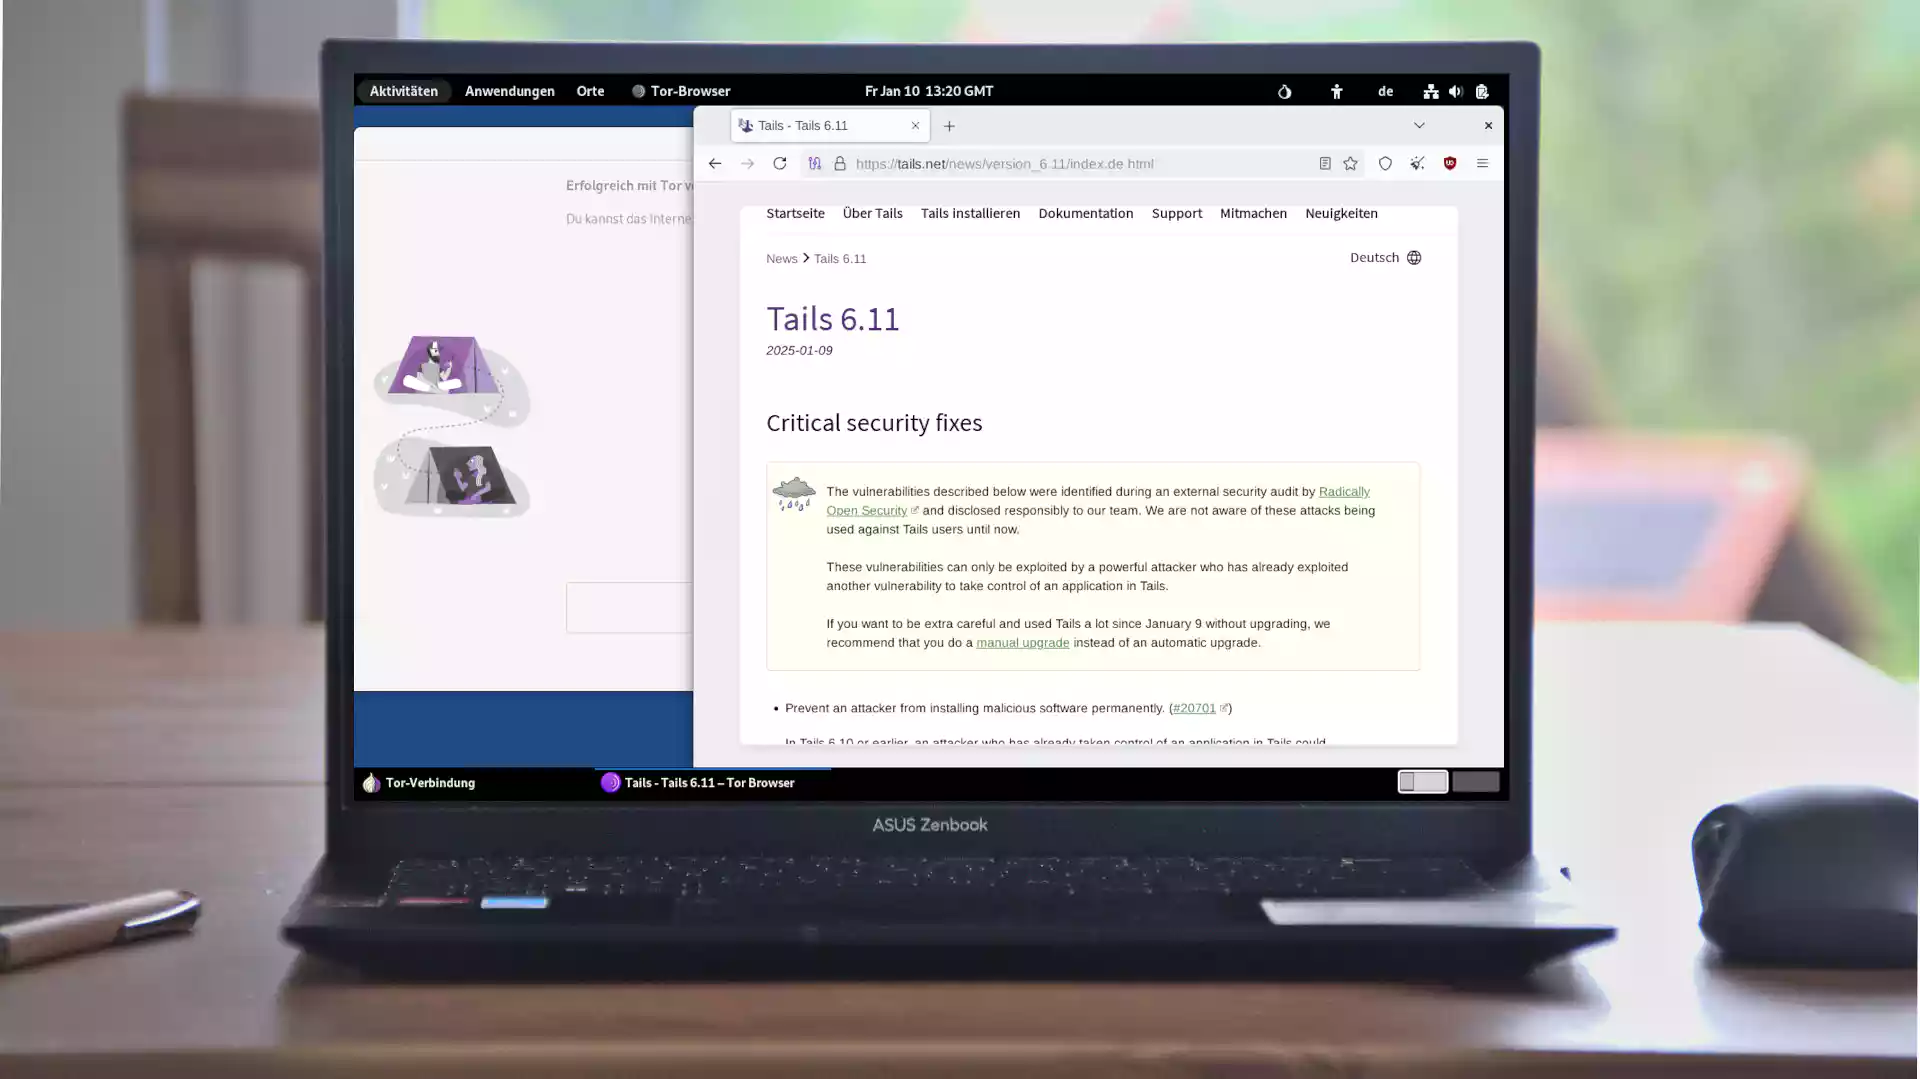Image resolution: width=1920 pixels, height=1079 pixels.
Task: Click the network icon in top bar
Action: 1431,91
